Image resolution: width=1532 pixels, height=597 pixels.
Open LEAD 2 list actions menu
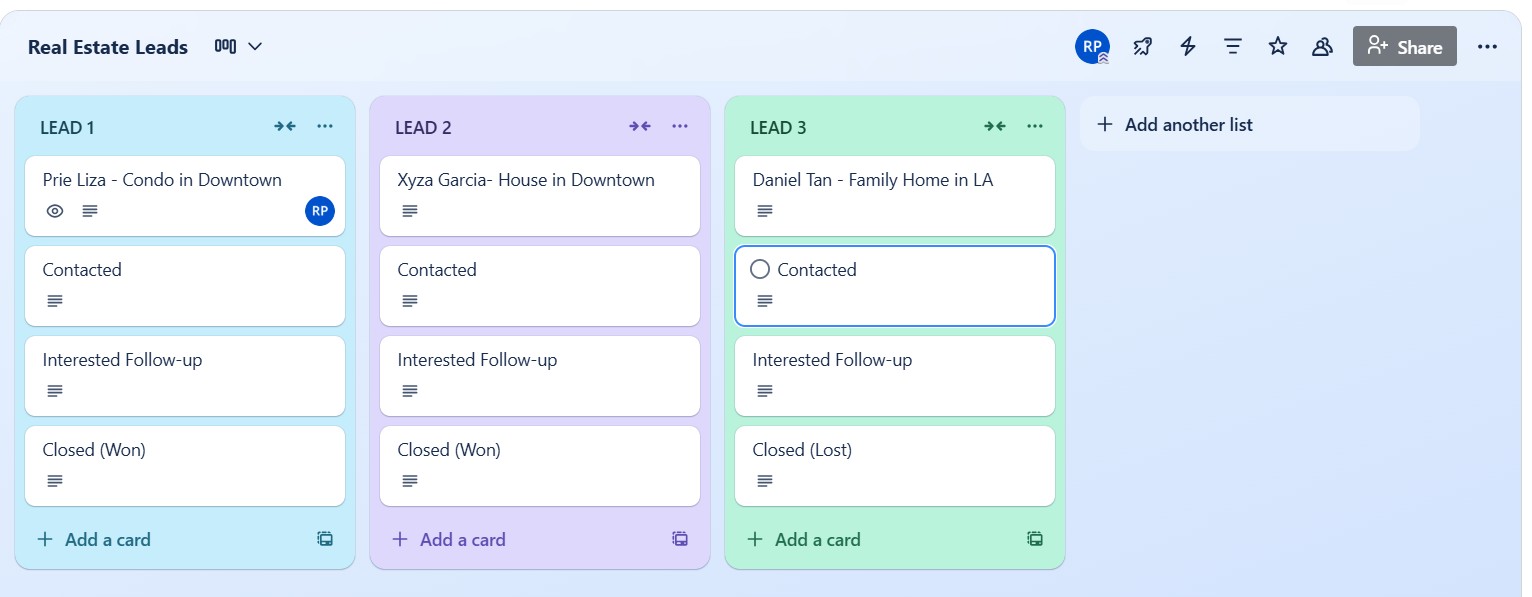point(680,126)
